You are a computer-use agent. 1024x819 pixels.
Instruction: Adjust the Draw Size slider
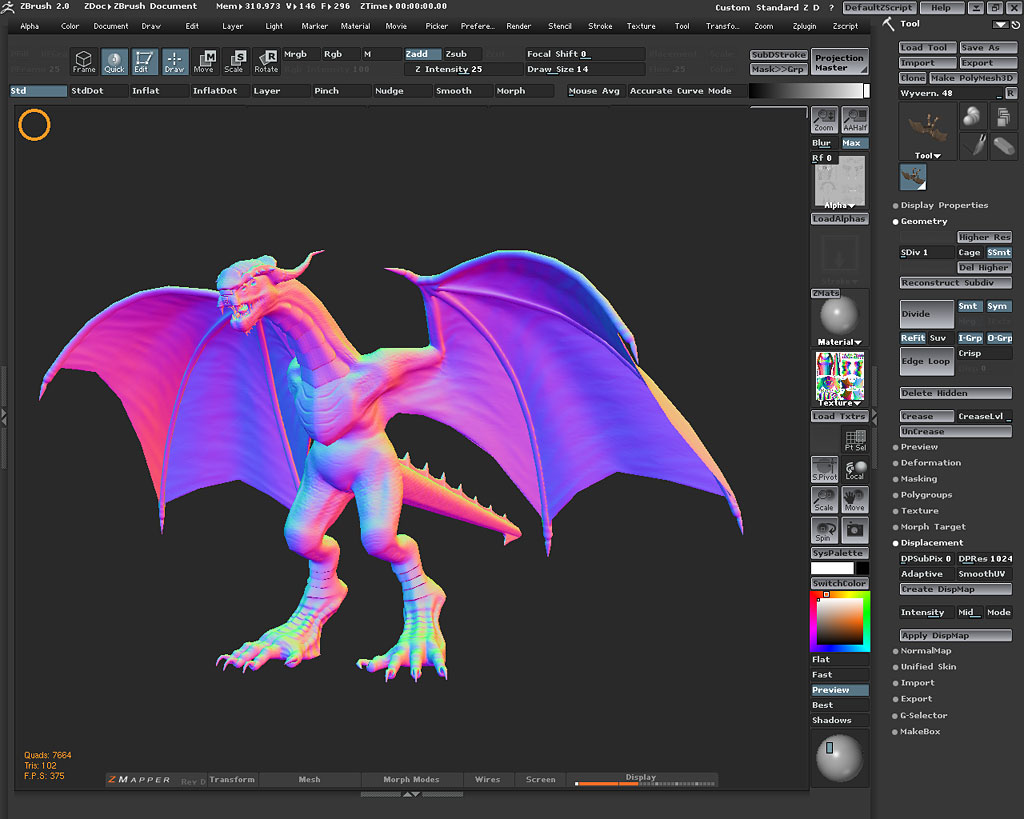point(584,69)
